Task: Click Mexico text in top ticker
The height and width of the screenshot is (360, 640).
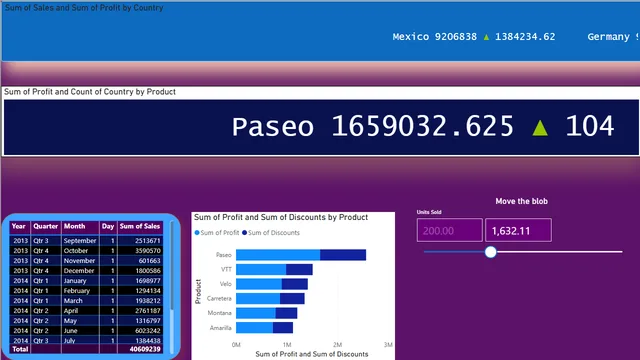Action: [x=411, y=37]
